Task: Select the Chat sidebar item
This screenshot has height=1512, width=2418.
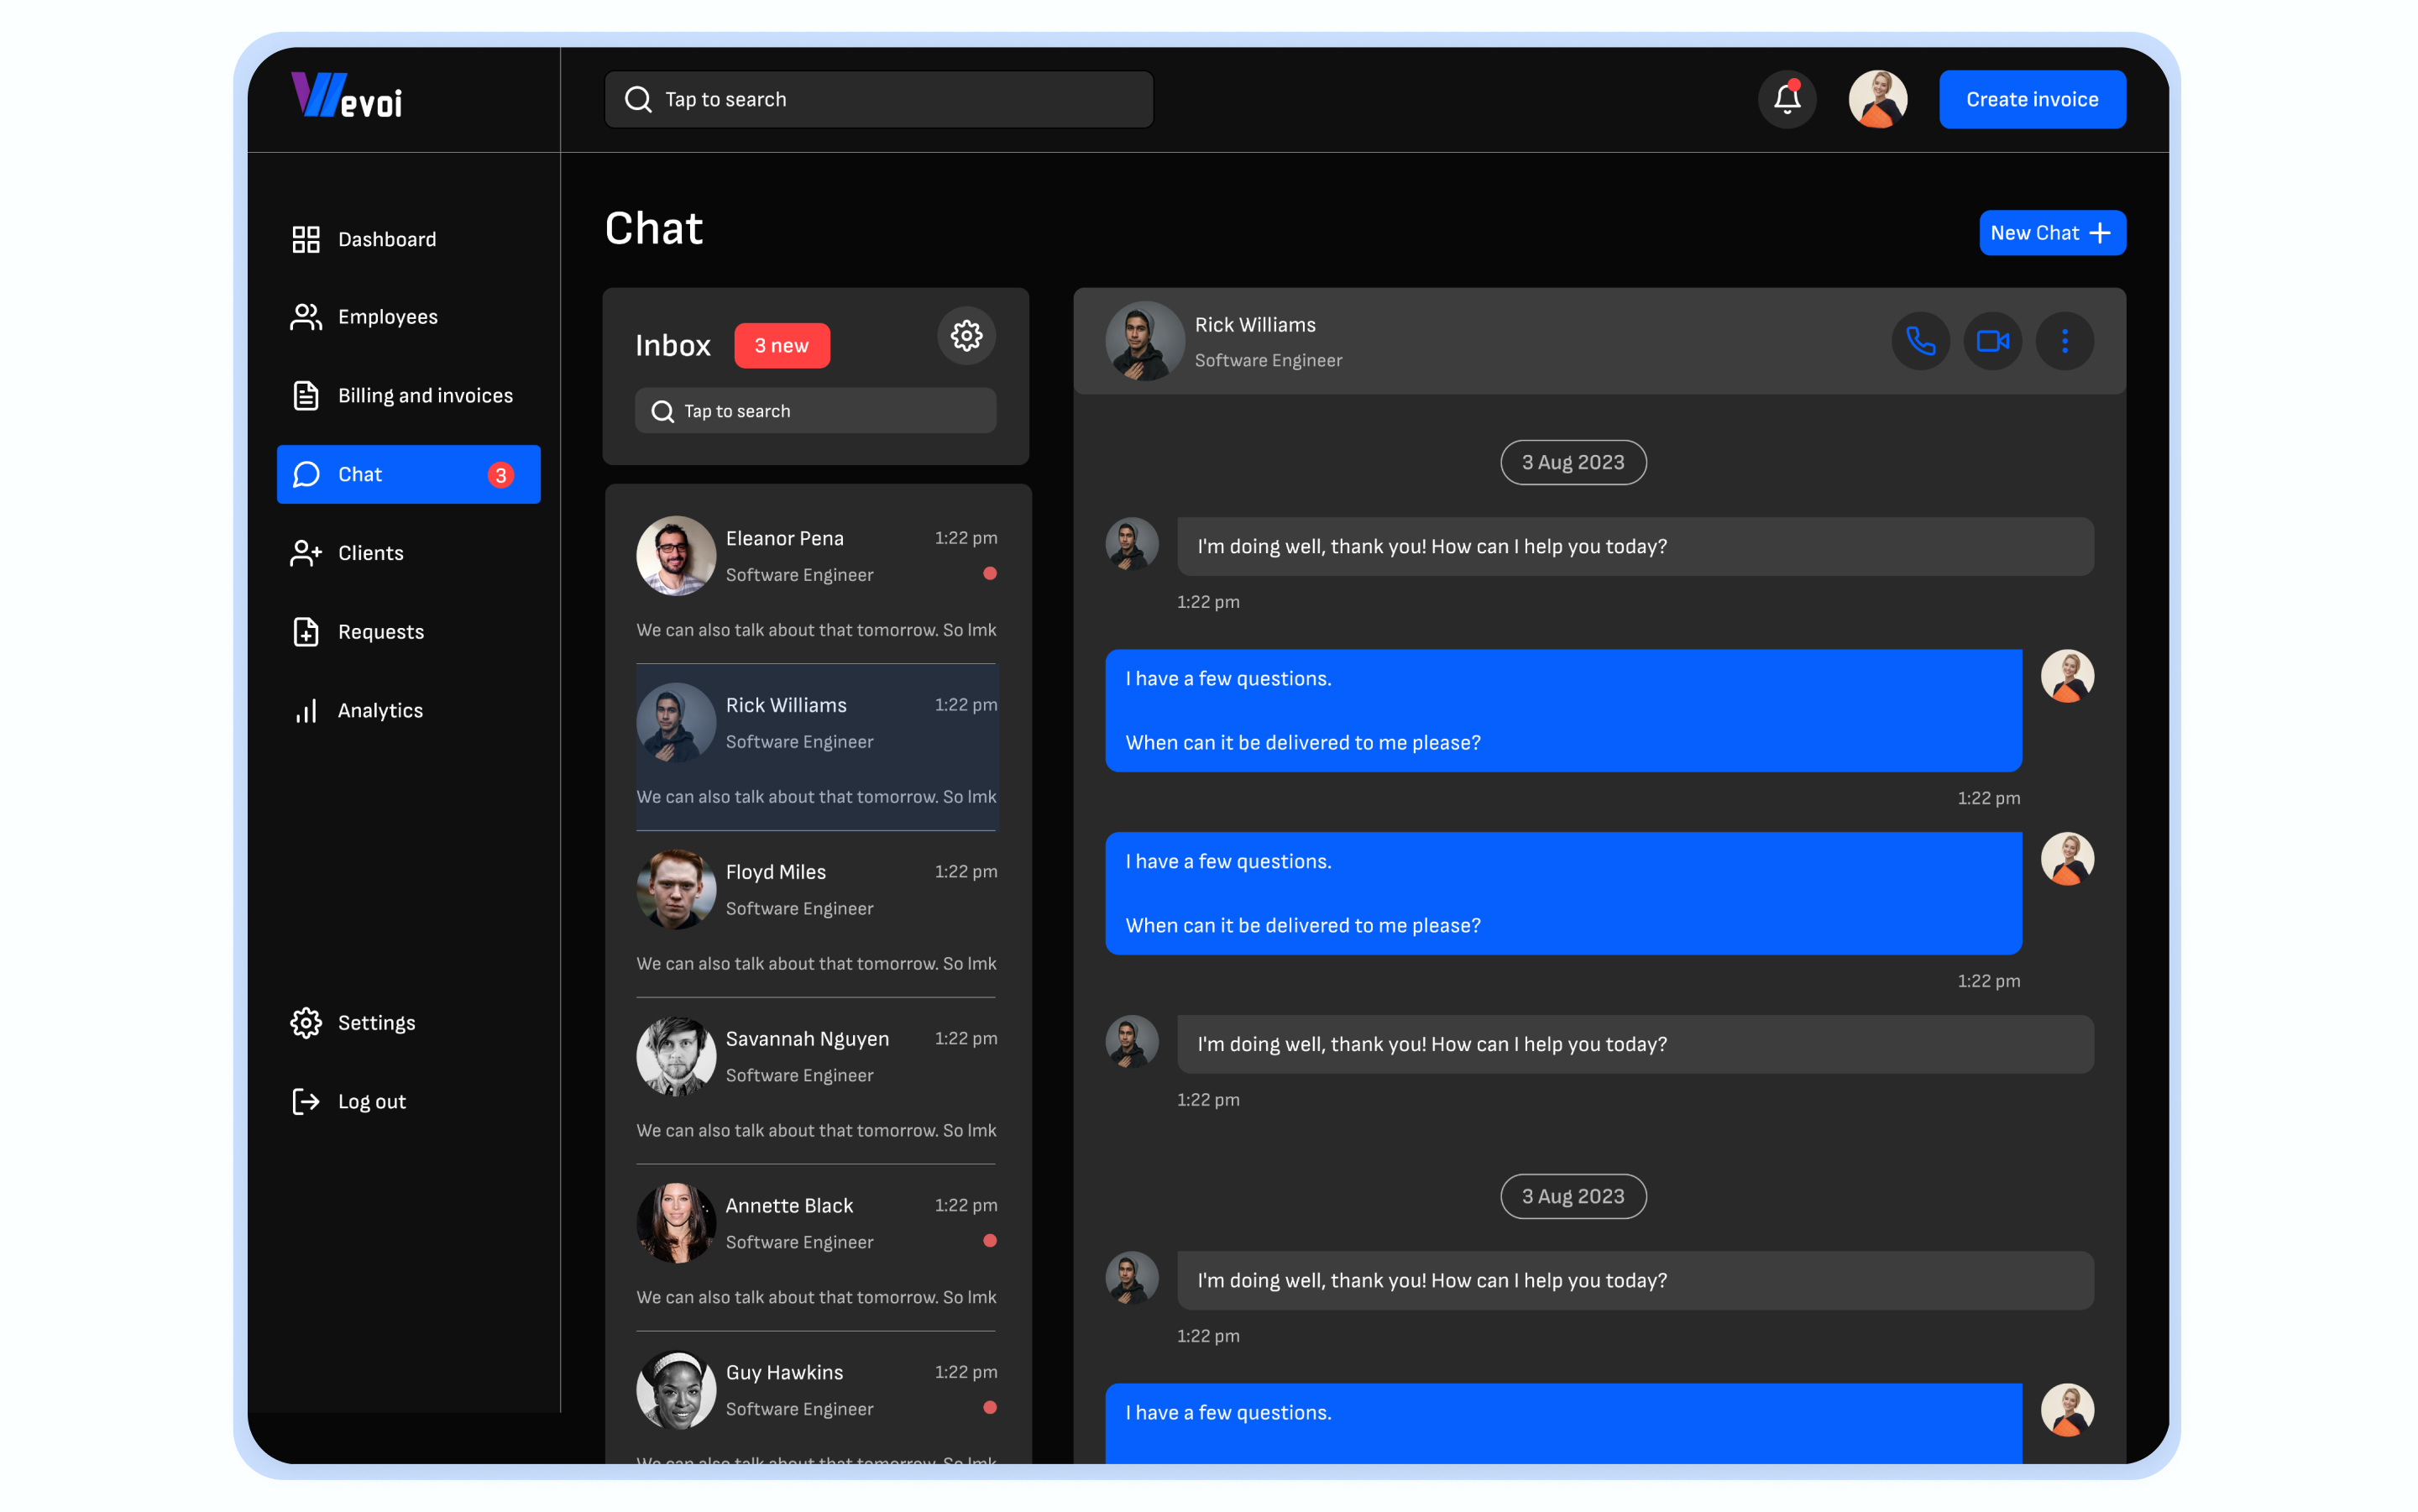Action: pyautogui.click(x=408, y=474)
